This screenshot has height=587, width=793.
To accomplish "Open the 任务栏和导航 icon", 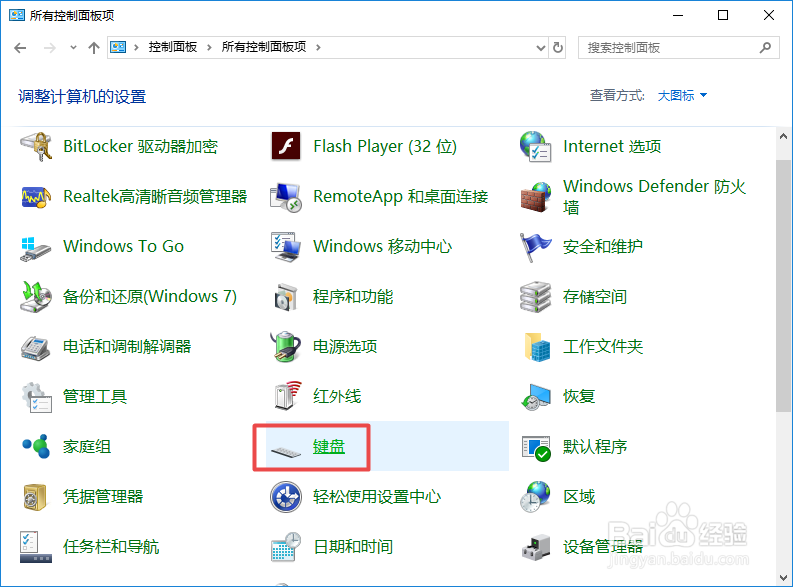I will (35, 547).
